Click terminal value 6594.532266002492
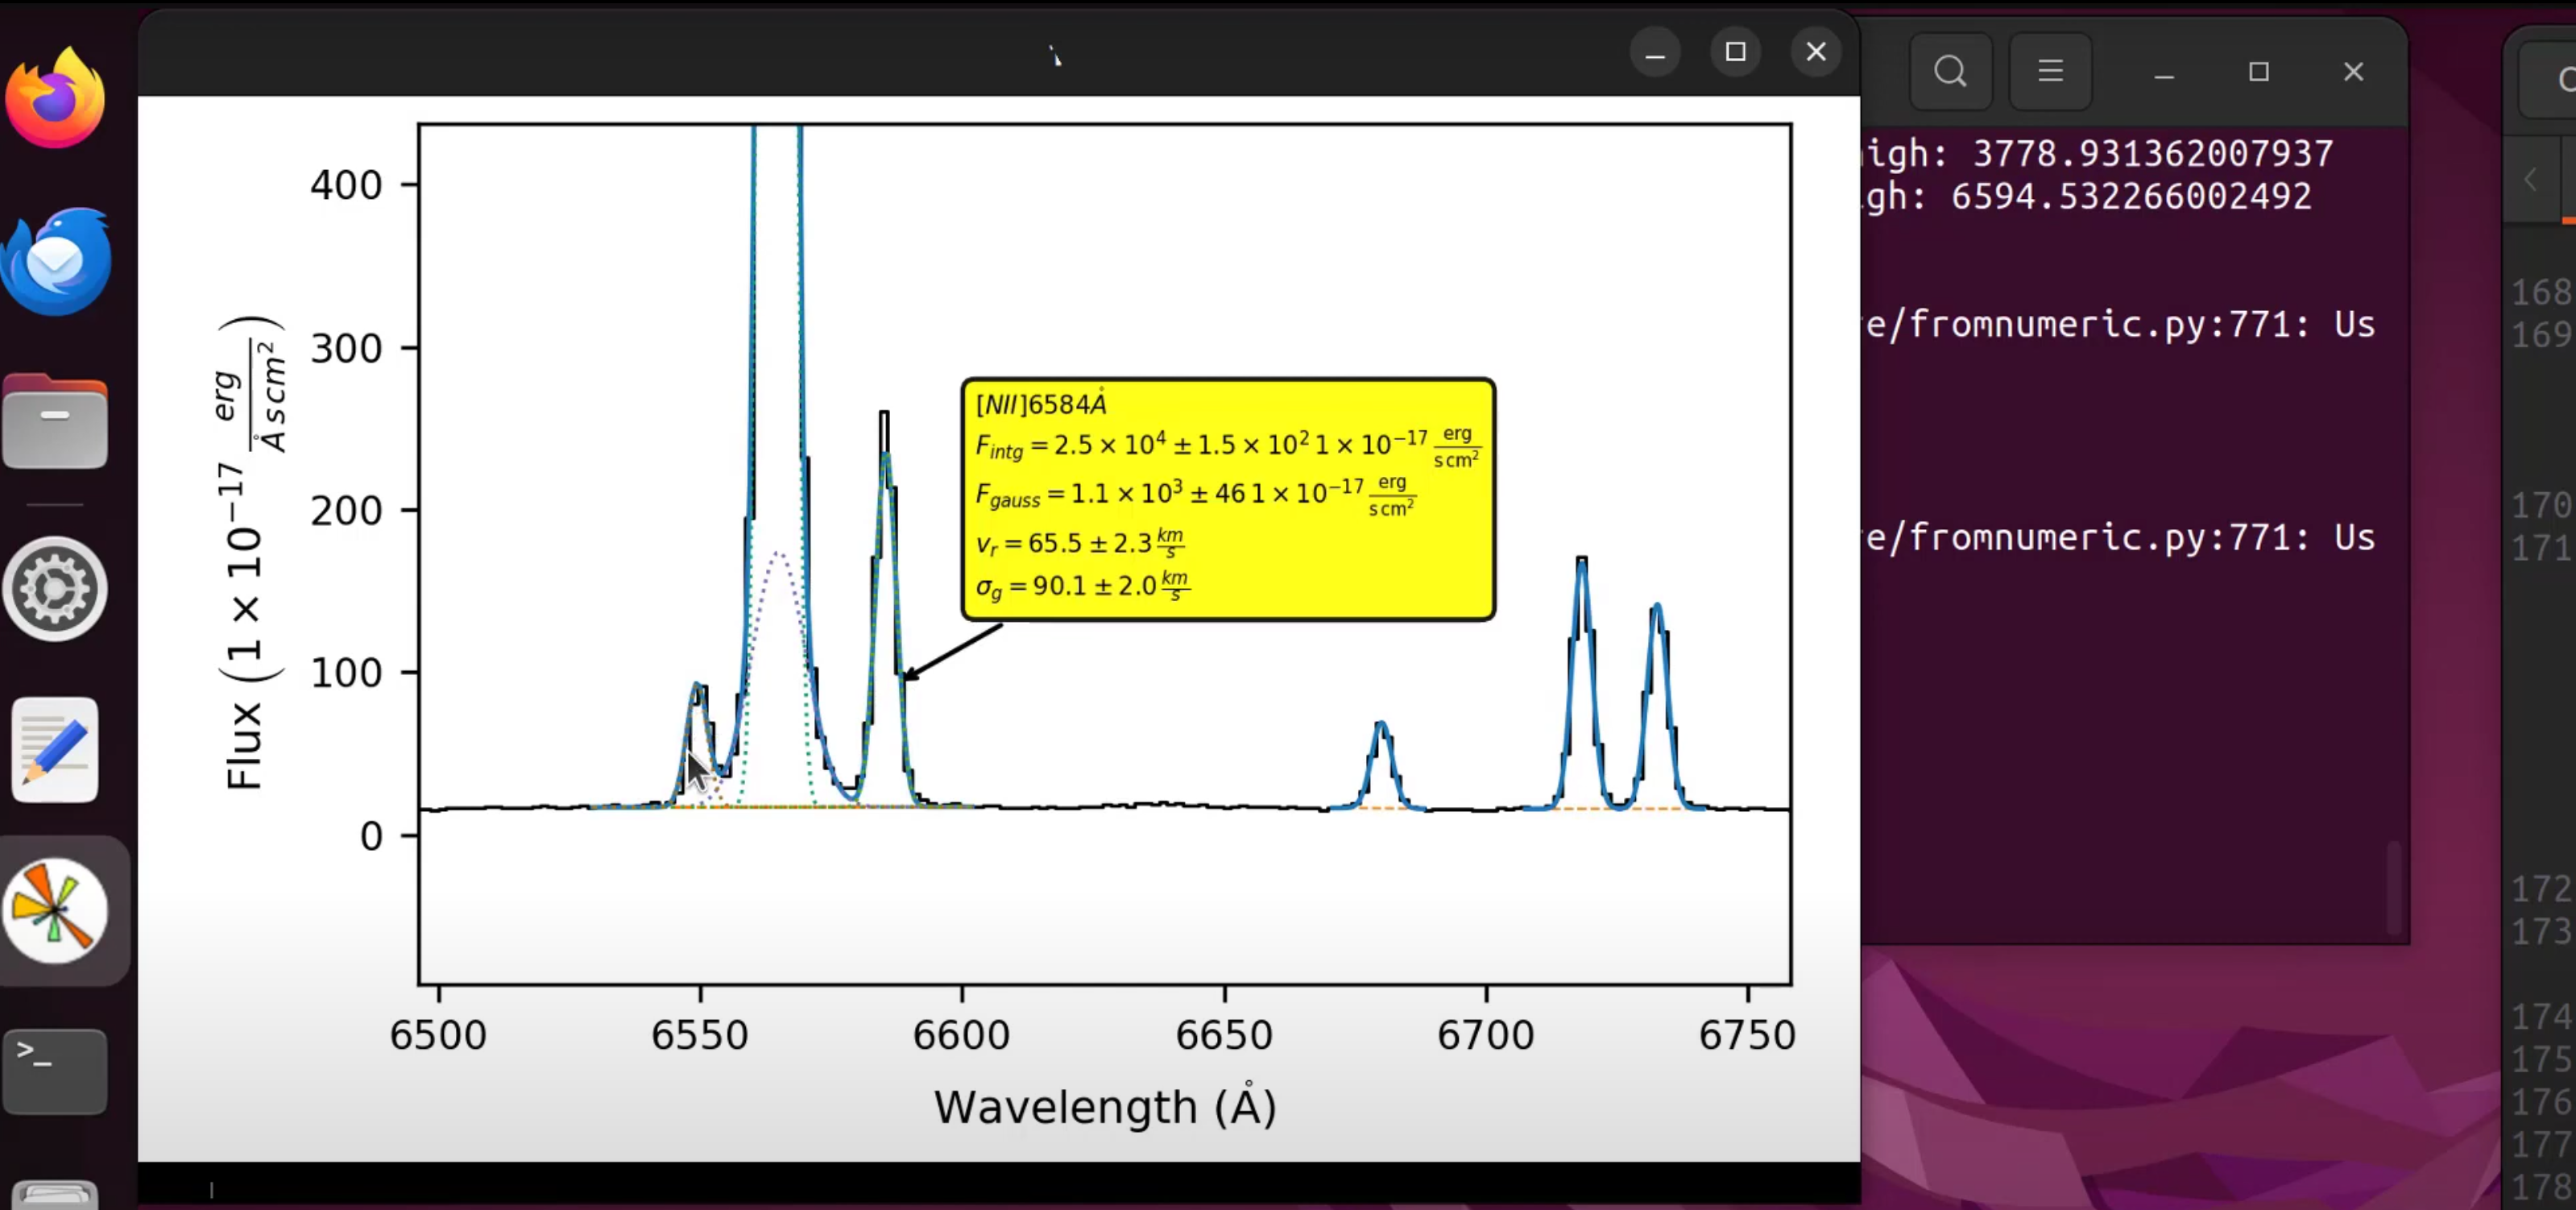The image size is (2576, 1210). [2131, 197]
